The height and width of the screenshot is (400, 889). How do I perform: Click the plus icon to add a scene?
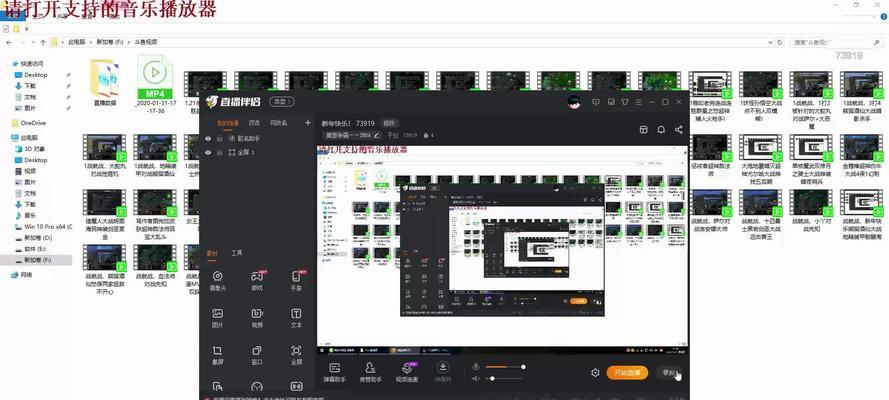308,122
